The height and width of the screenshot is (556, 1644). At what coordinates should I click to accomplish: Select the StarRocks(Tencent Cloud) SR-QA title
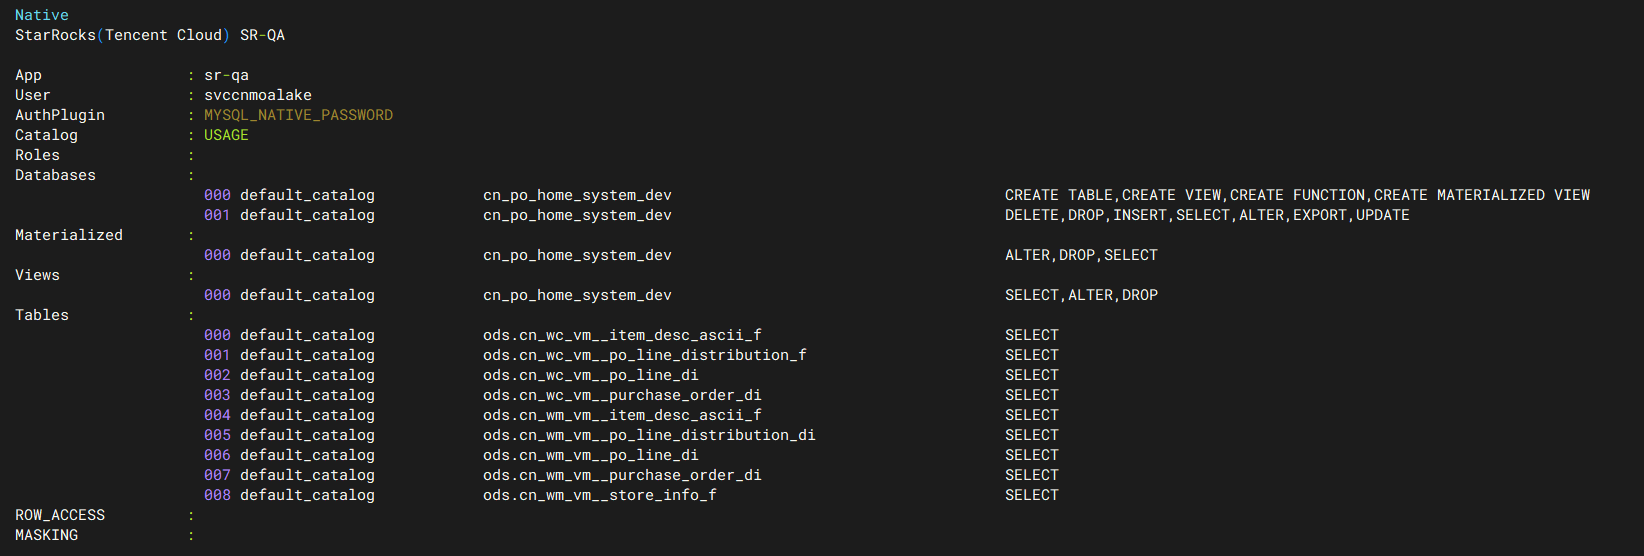coord(150,35)
